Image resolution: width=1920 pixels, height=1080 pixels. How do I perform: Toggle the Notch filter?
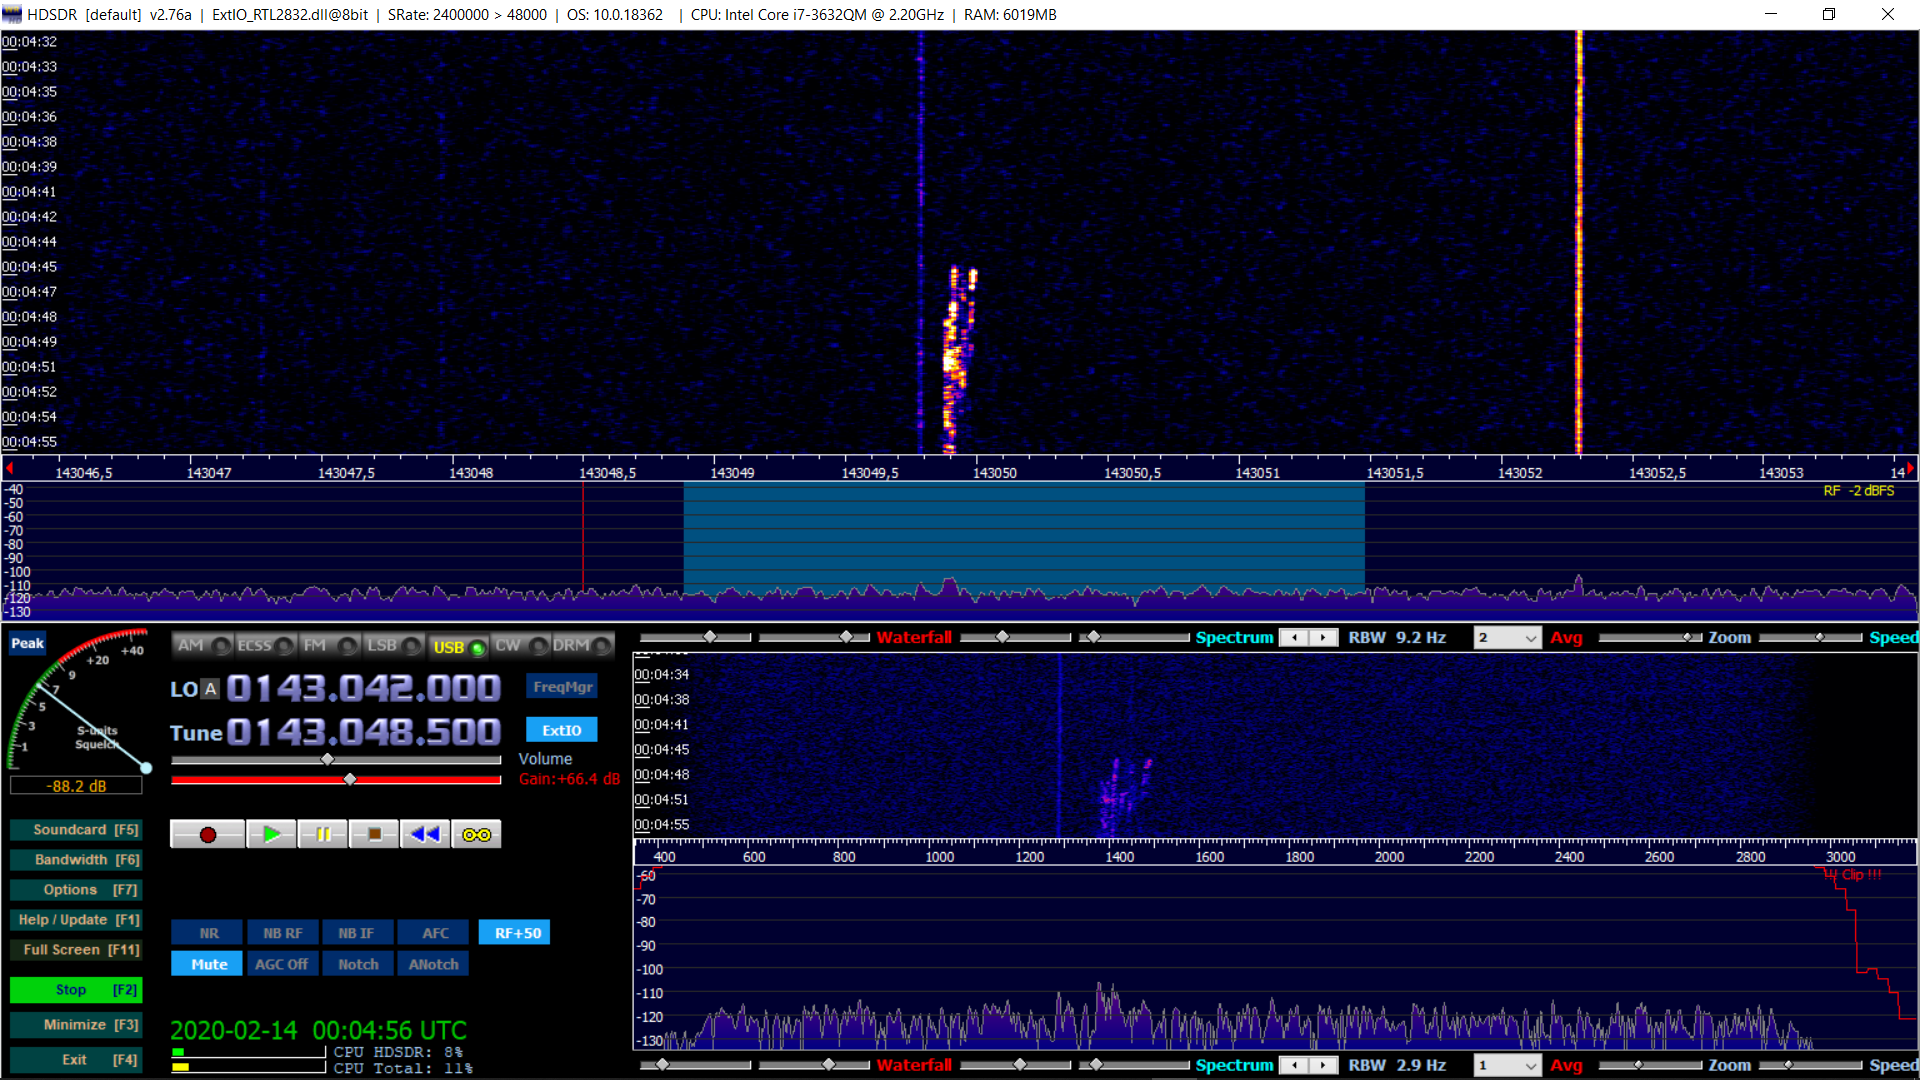[358, 964]
